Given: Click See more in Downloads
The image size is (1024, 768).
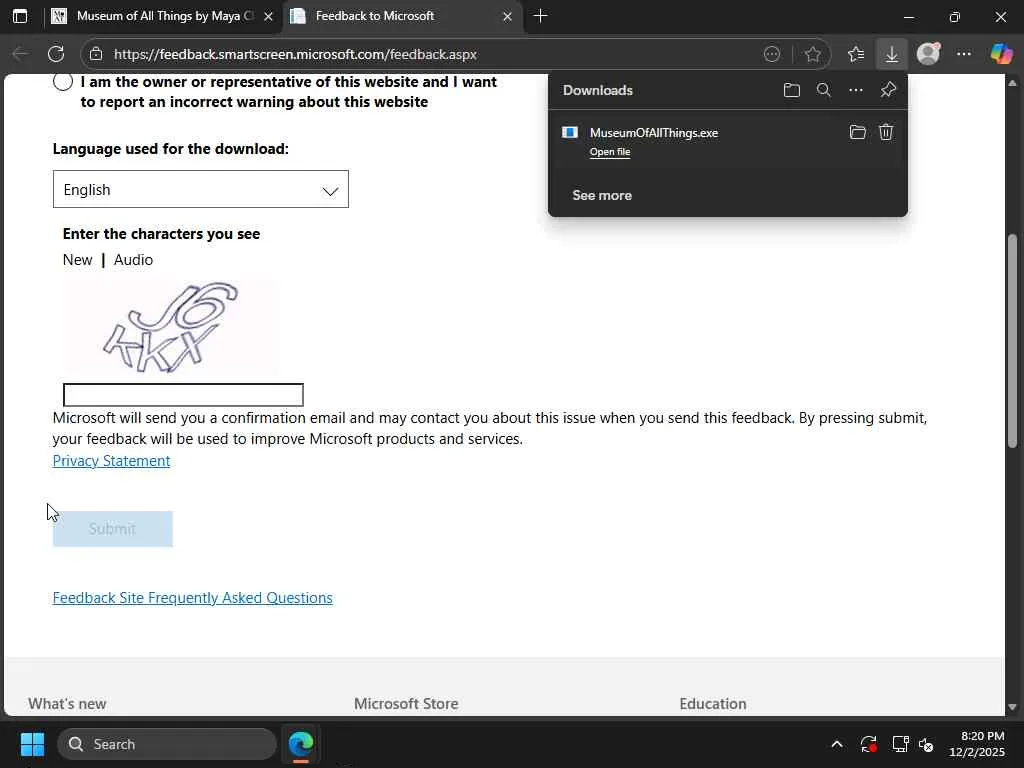Looking at the screenshot, I should 602,195.
